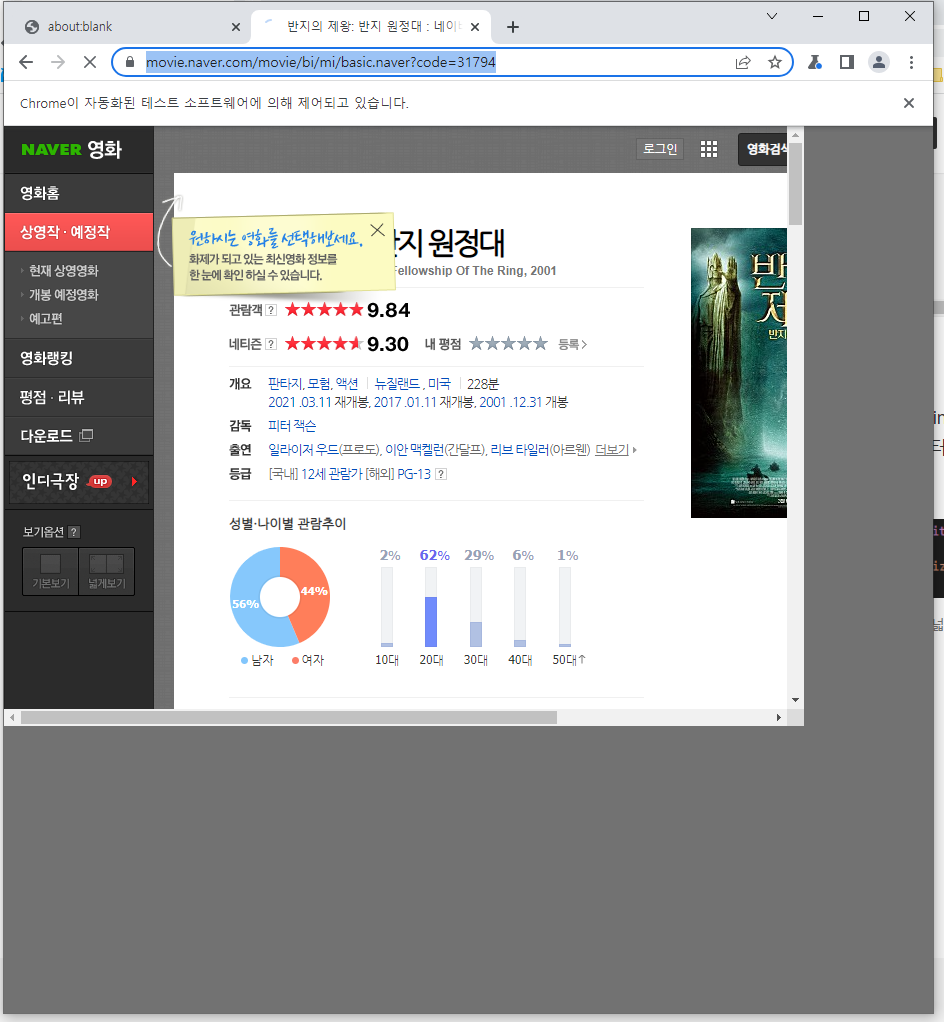
Task: Click the movie poster thumbnail
Action: point(739,373)
